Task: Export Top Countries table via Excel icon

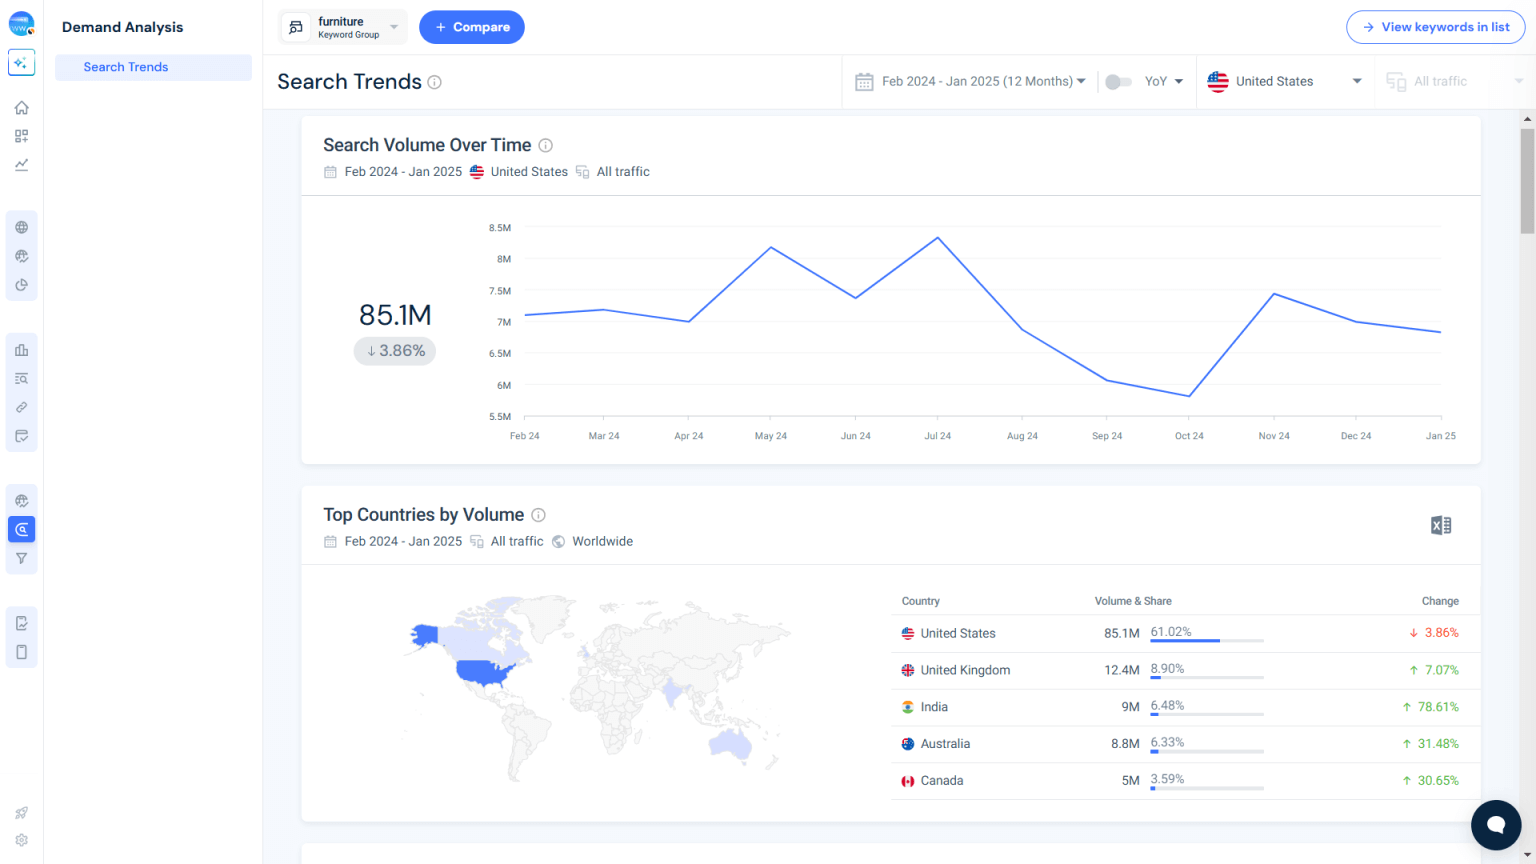Action: (1440, 524)
